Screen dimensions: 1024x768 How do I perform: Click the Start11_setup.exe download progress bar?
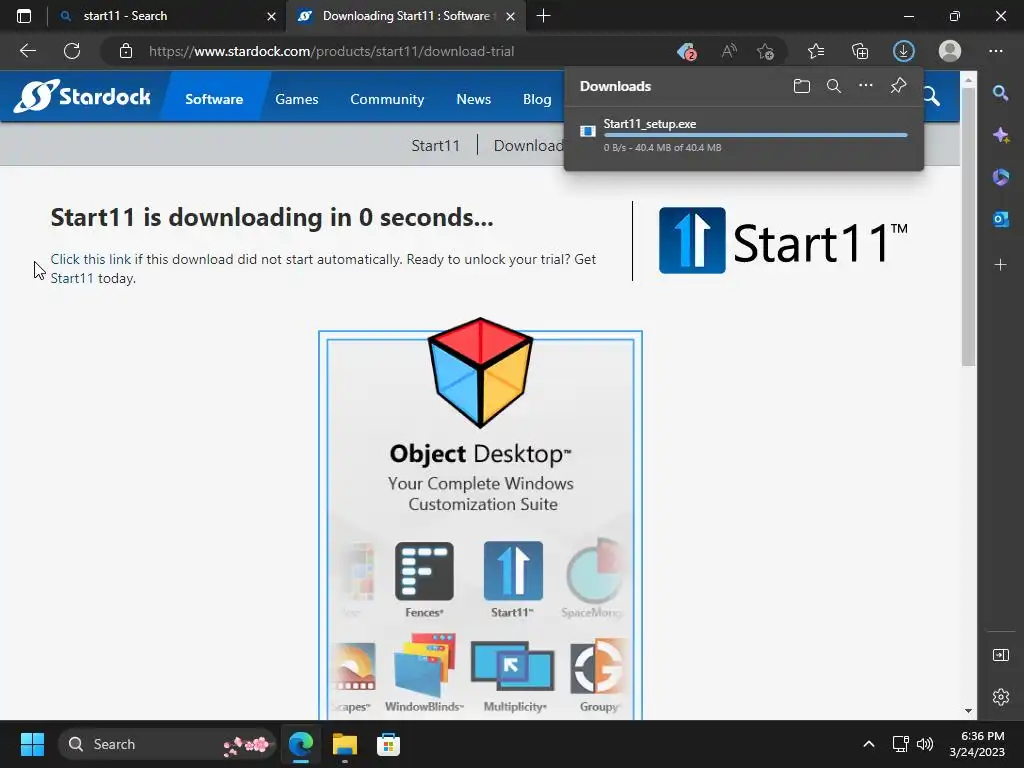pyautogui.click(x=756, y=135)
